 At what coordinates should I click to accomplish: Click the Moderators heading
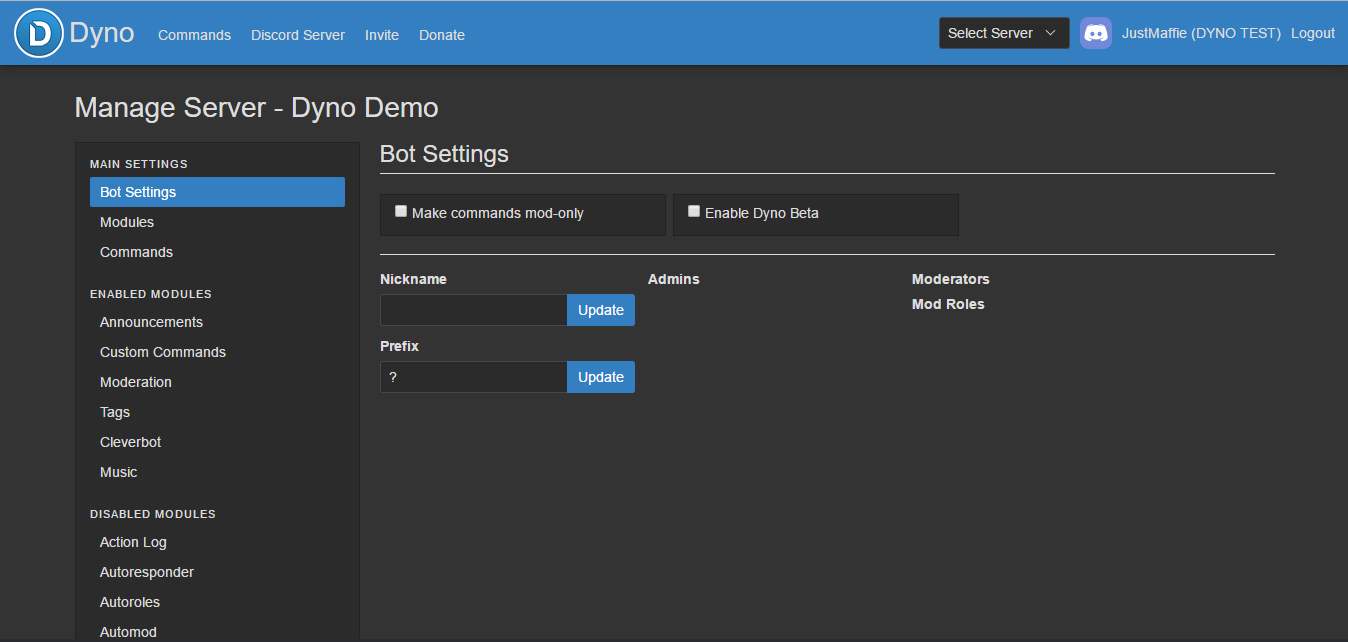tap(951, 279)
